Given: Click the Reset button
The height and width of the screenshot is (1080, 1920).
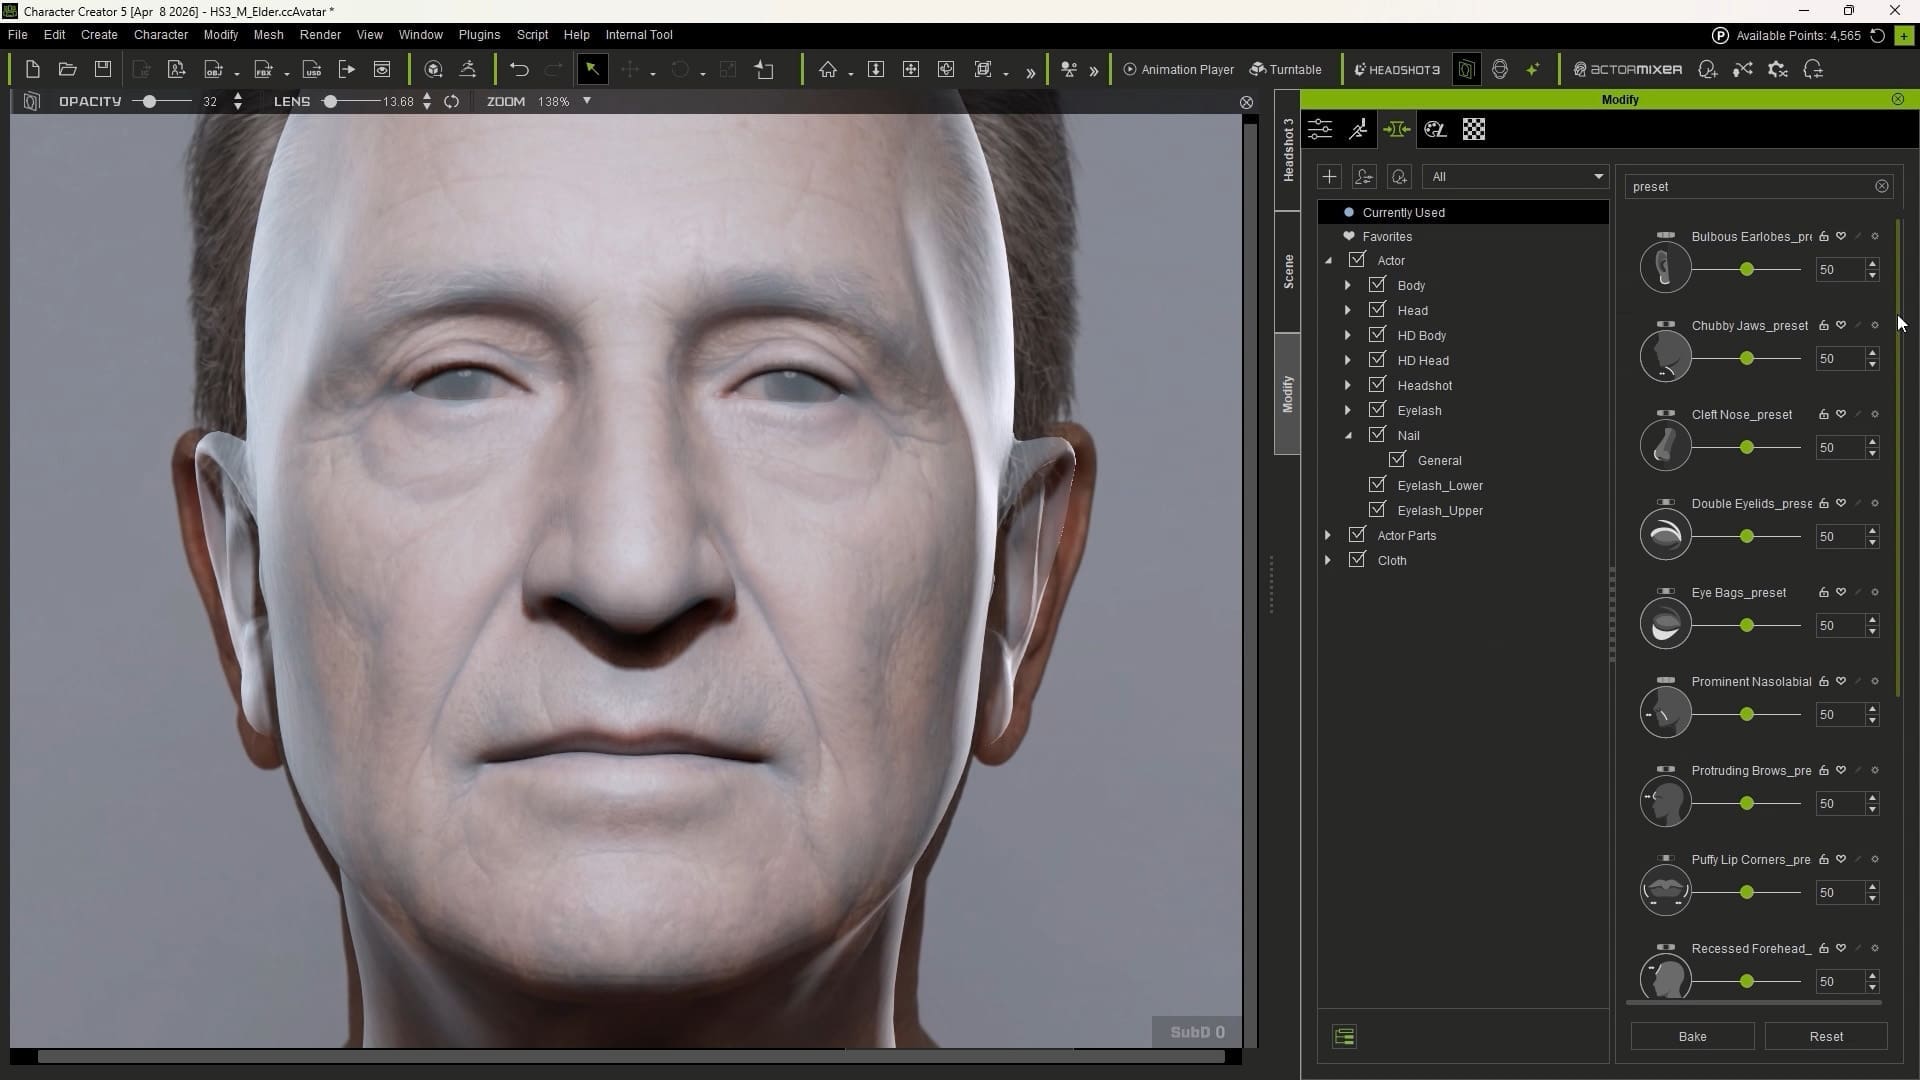Looking at the screenshot, I should pyautogui.click(x=1827, y=1036).
